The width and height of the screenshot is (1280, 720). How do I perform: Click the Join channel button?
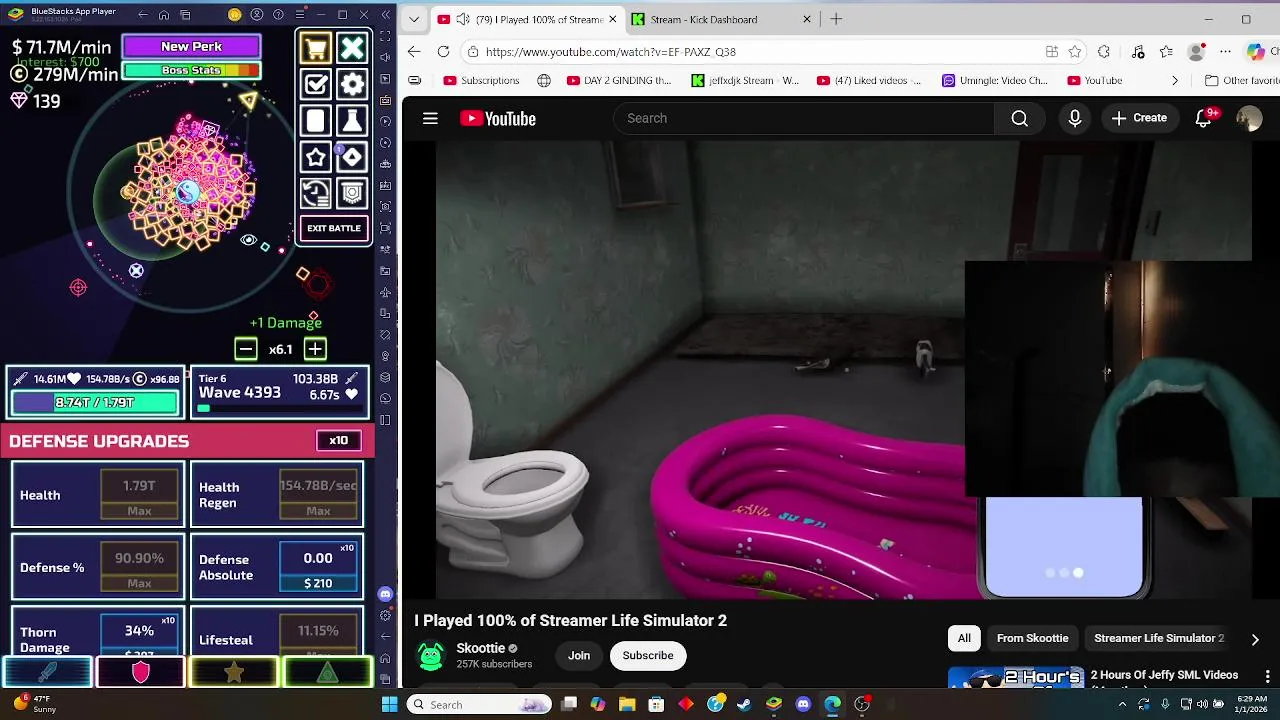[x=579, y=655]
